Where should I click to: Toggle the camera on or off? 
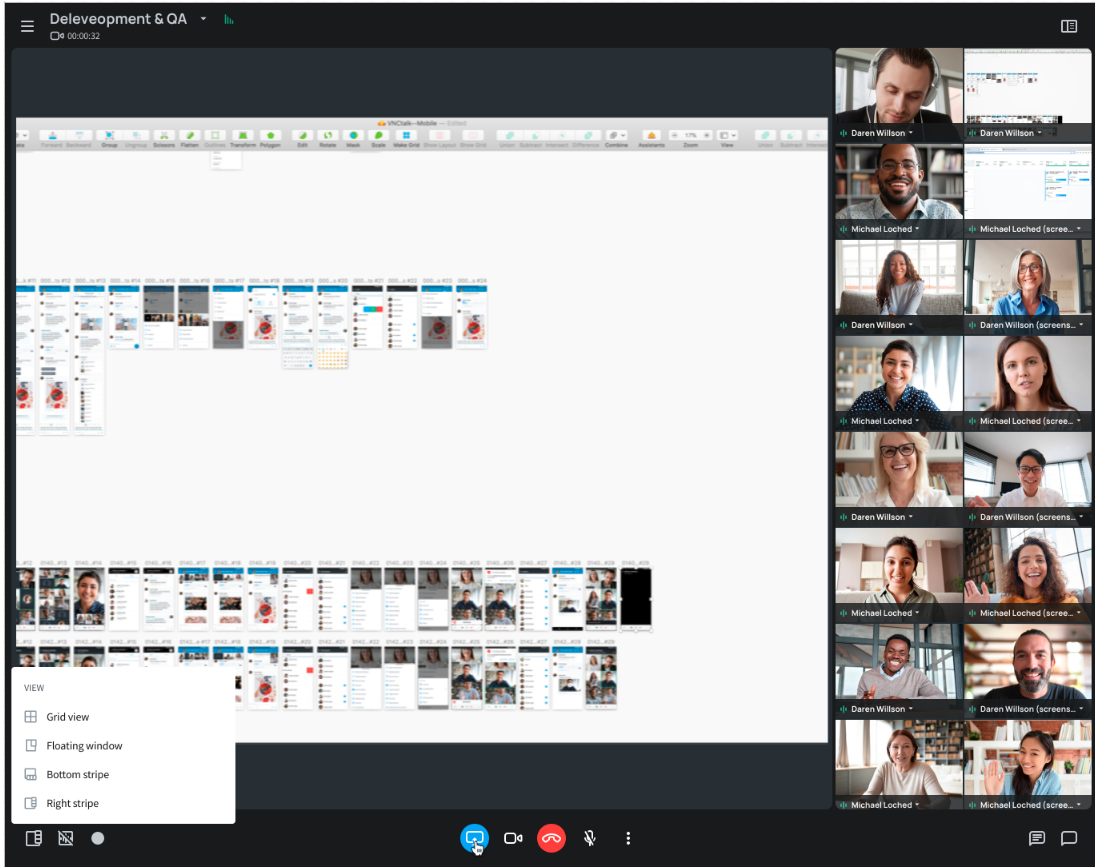point(513,838)
